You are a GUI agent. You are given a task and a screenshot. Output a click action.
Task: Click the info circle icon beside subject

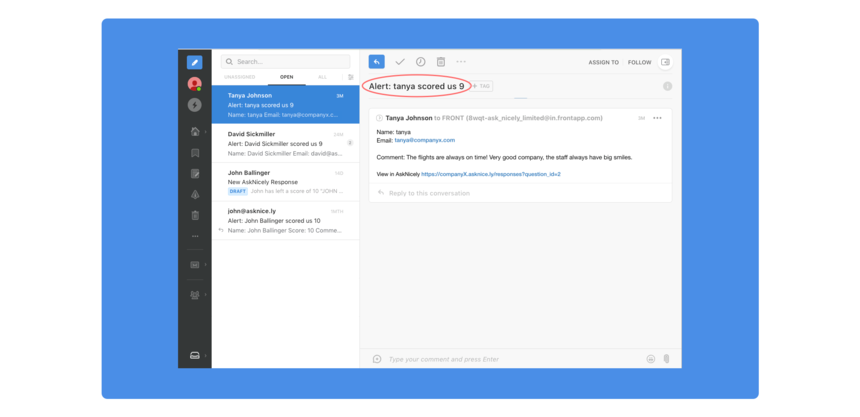[x=667, y=86]
